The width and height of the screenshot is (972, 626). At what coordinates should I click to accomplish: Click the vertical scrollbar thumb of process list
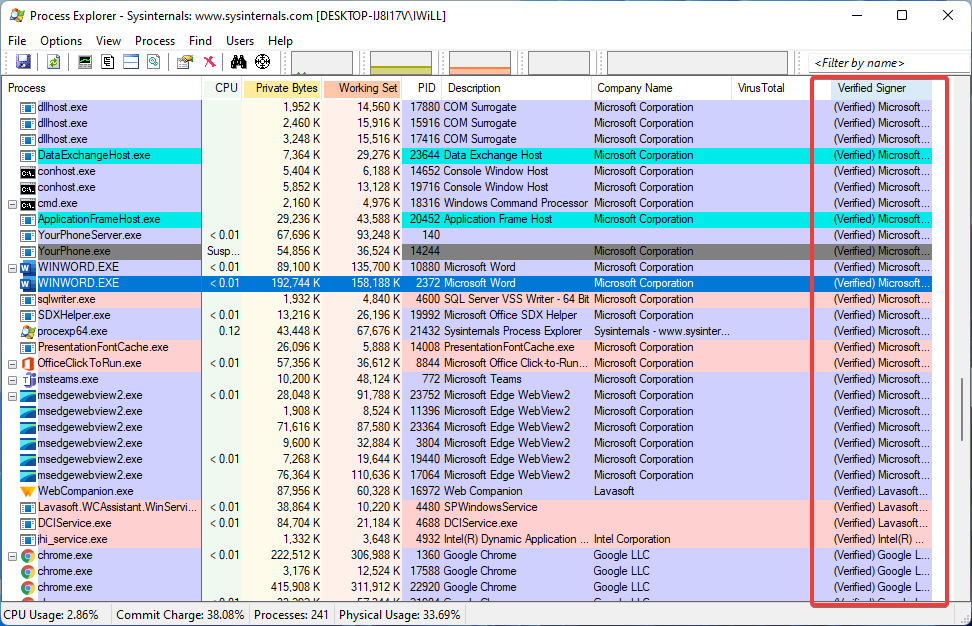click(x=963, y=409)
